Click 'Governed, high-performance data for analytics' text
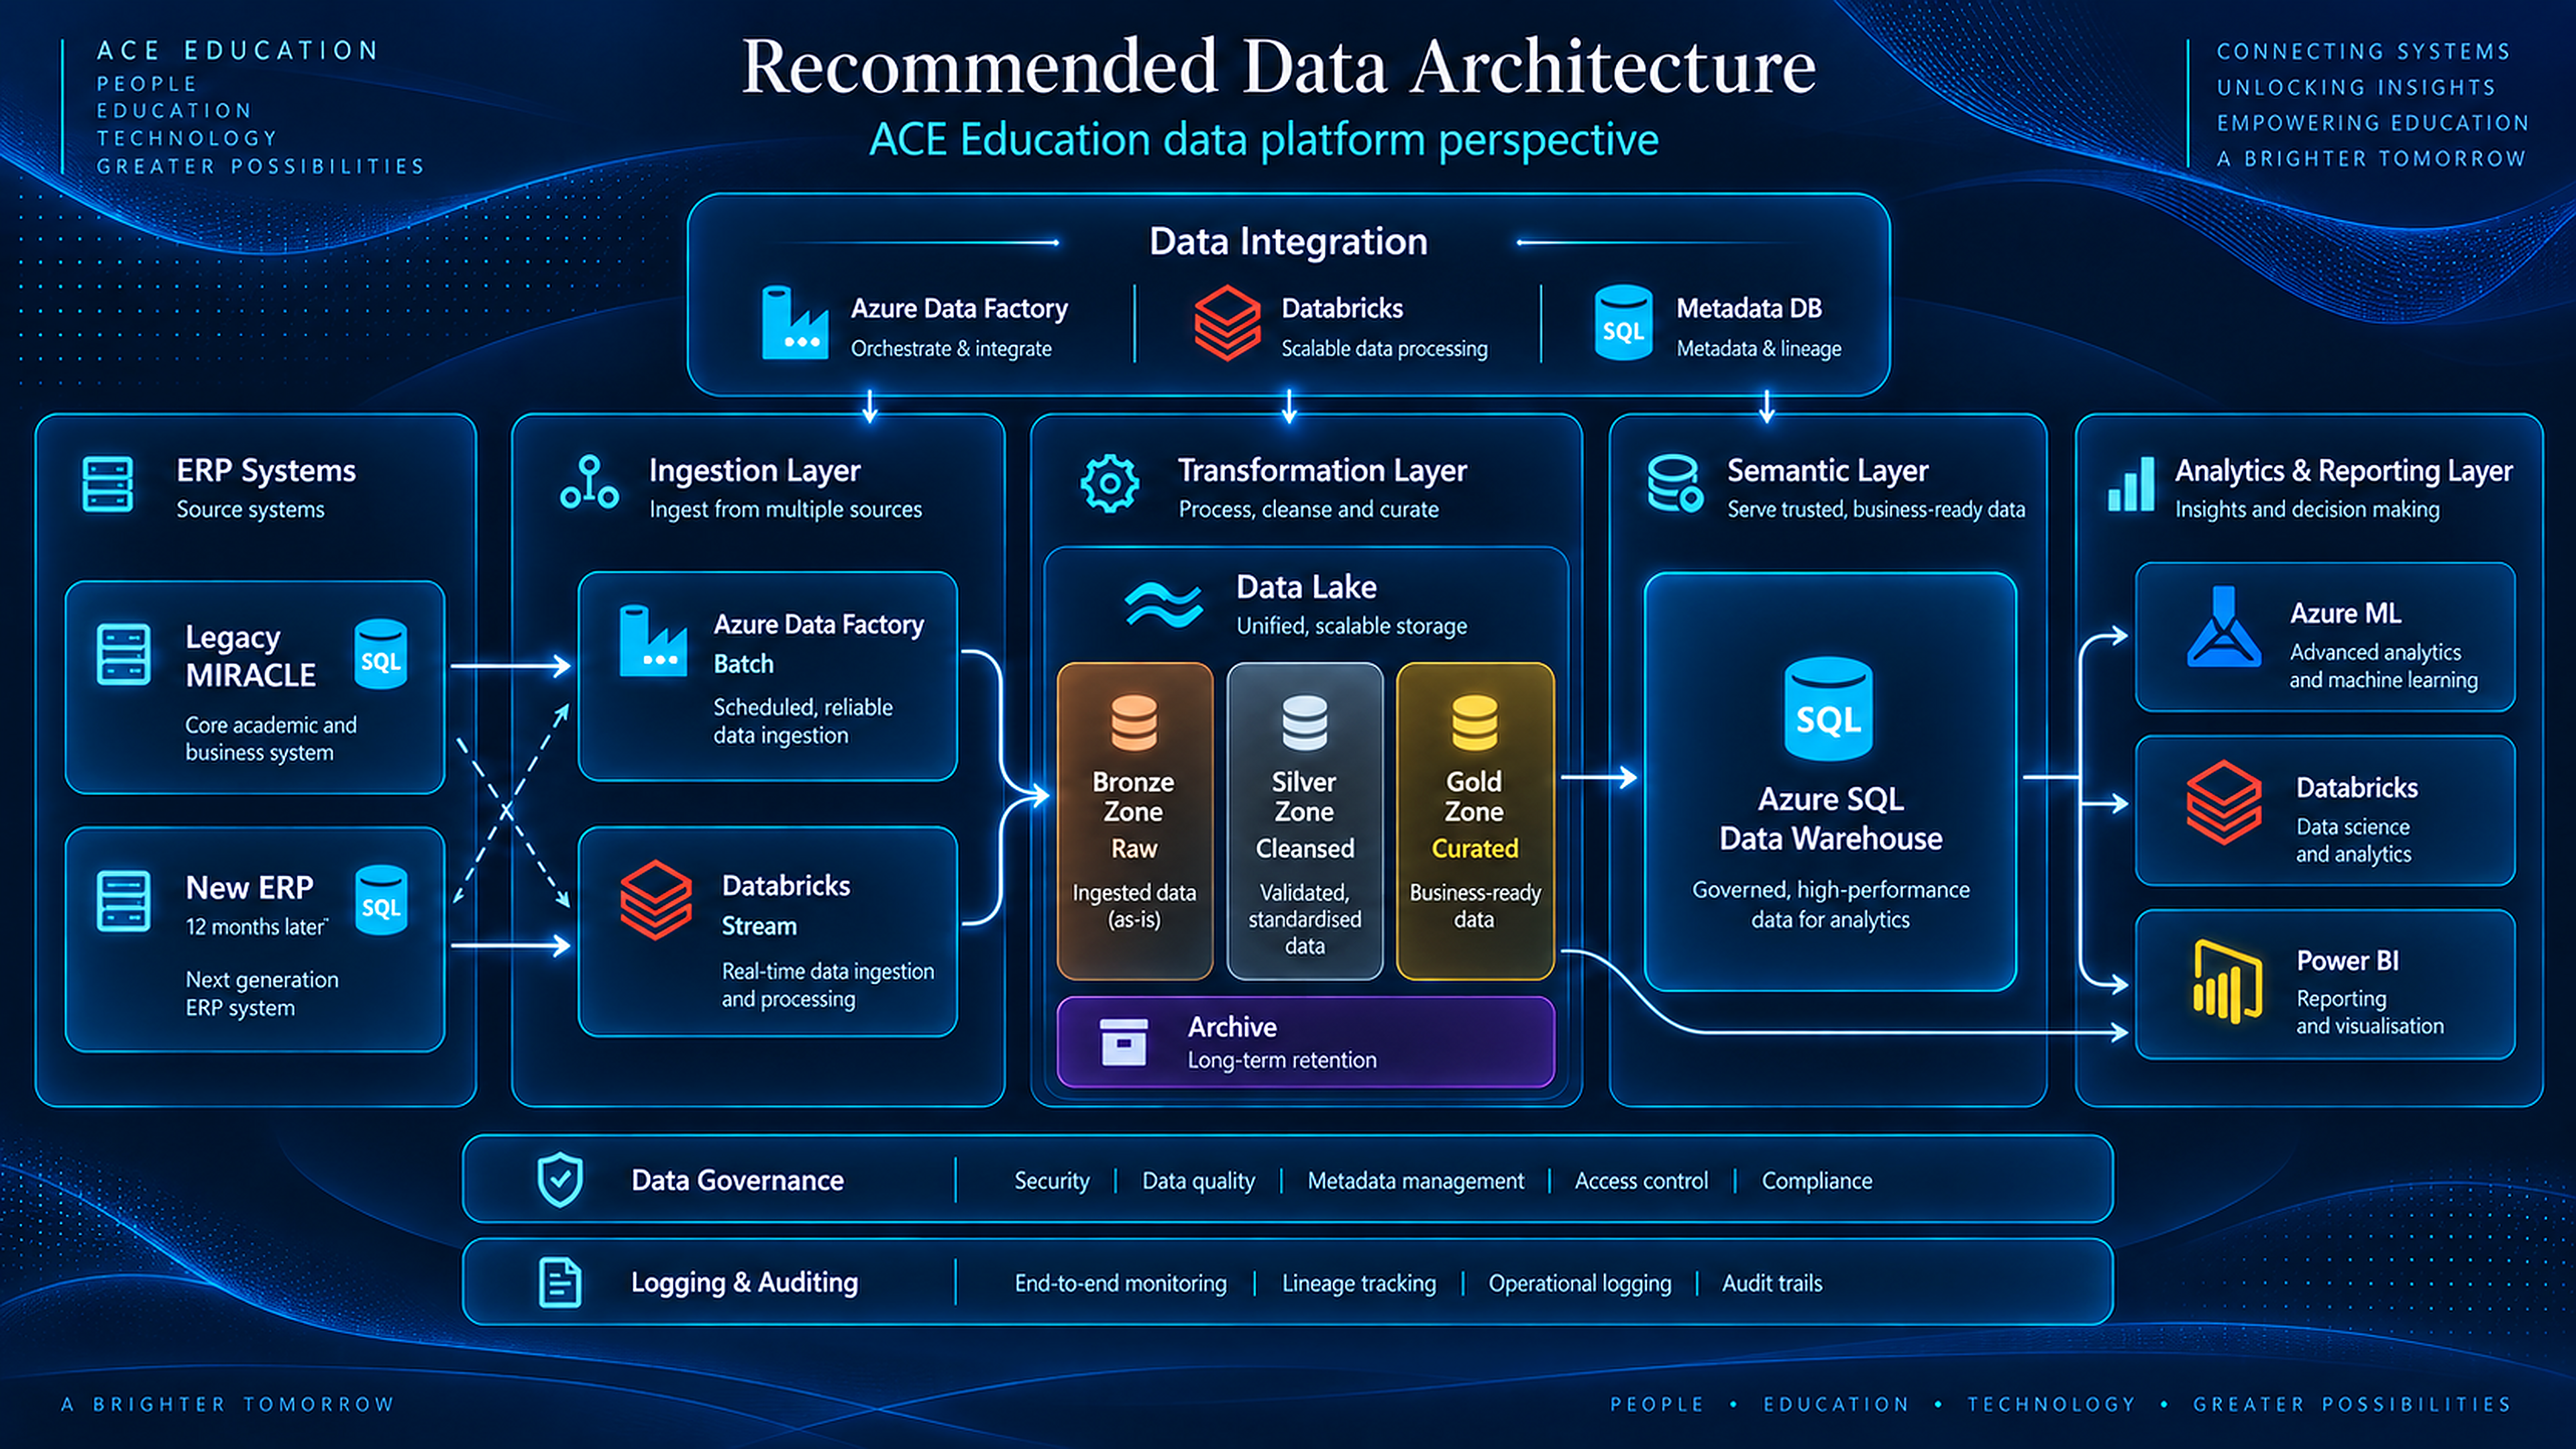This screenshot has height=1449, width=2576. click(1830, 904)
